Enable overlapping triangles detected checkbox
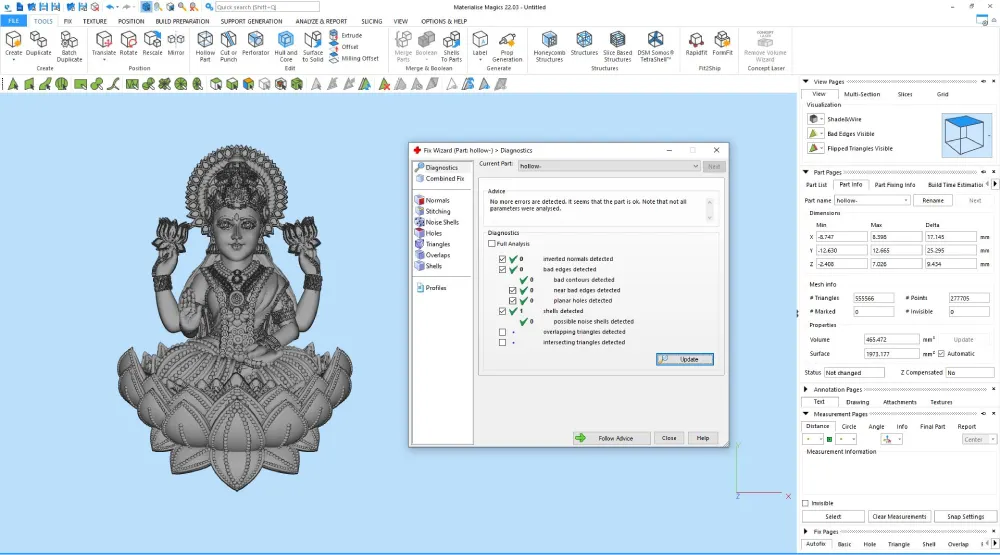This screenshot has height=555, width=1000. tap(503, 332)
